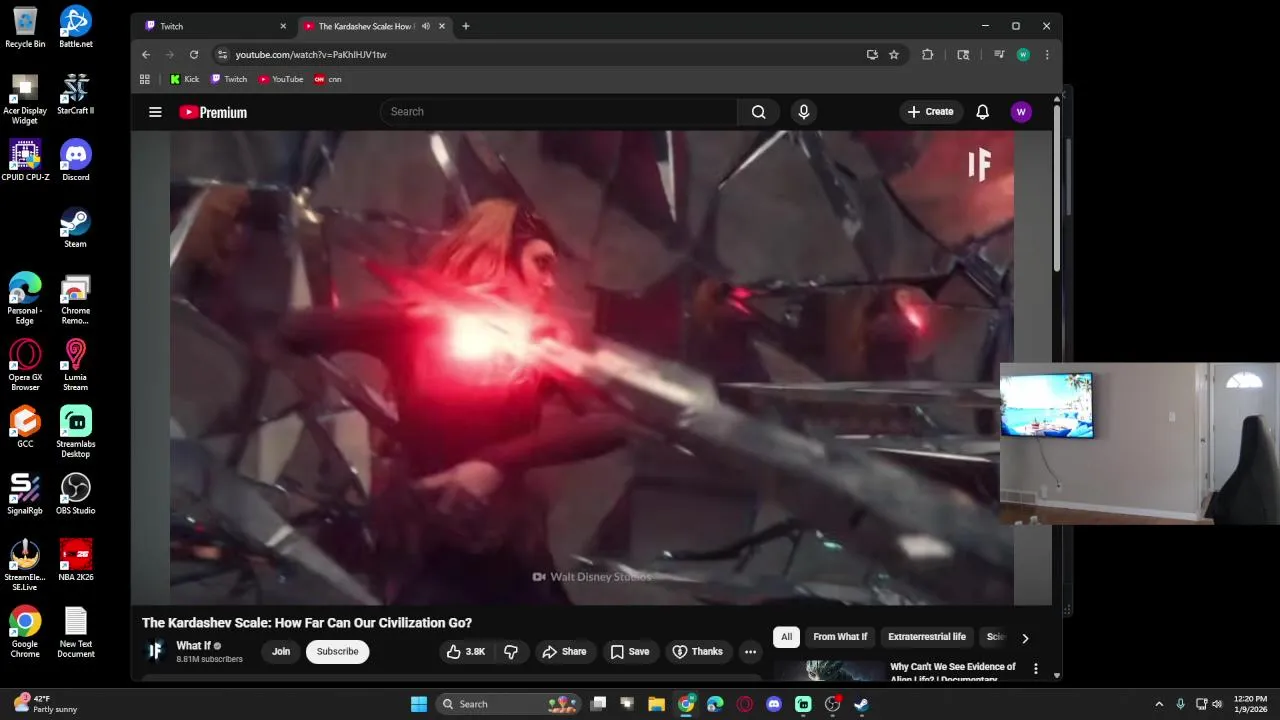Open OBS Studio desktop shortcut
The image size is (1280, 720).
point(76,494)
